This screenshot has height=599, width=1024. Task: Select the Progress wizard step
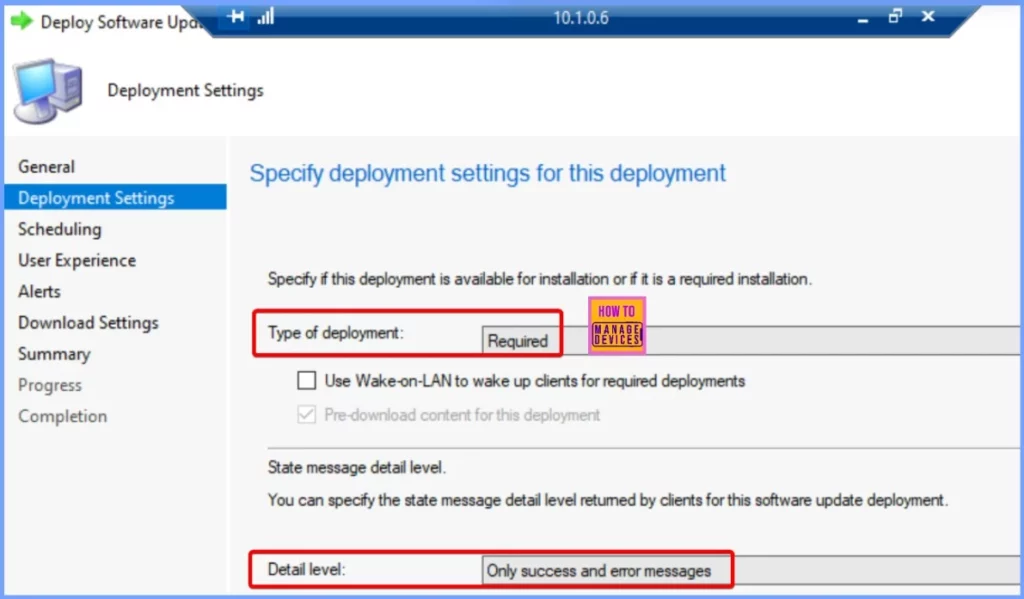[50, 385]
